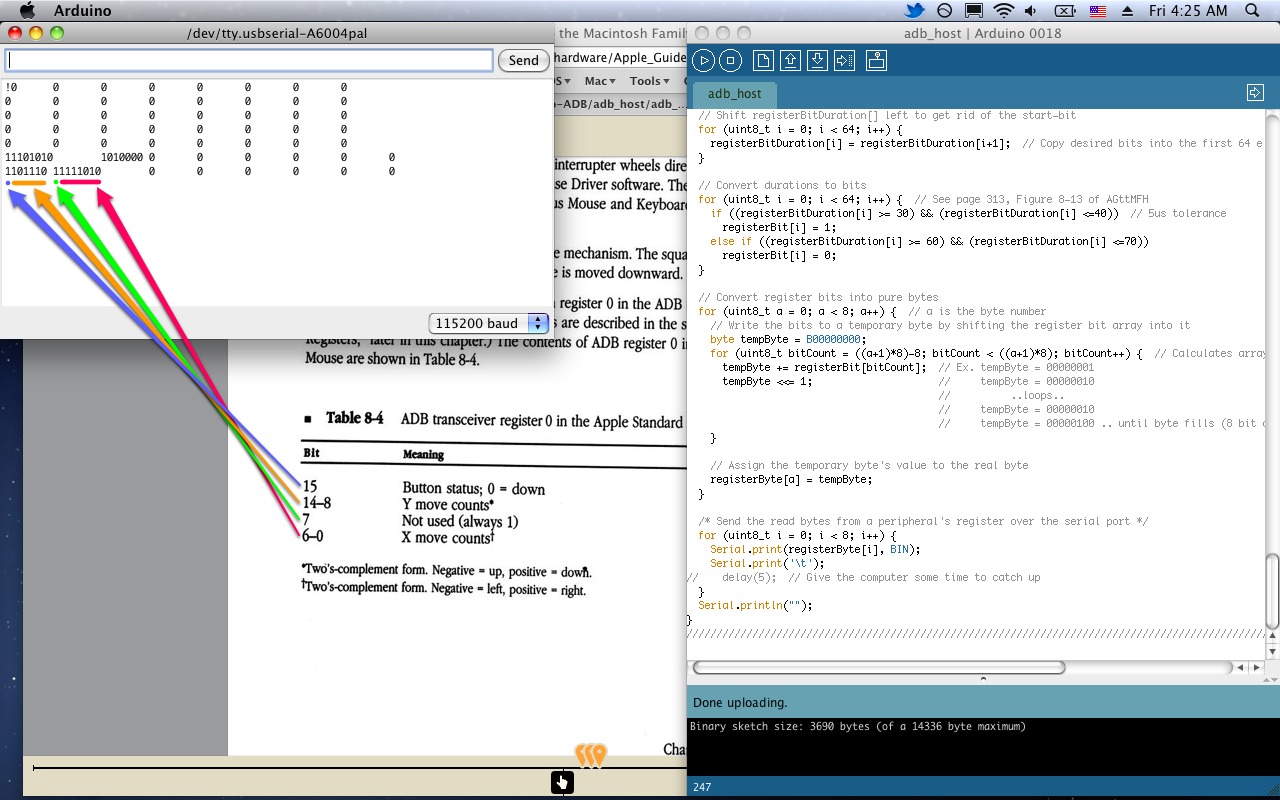This screenshot has height=800, width=1280.
Task: Open the tab menu arrow at the tab bar's right
Action: point(1255,93)
